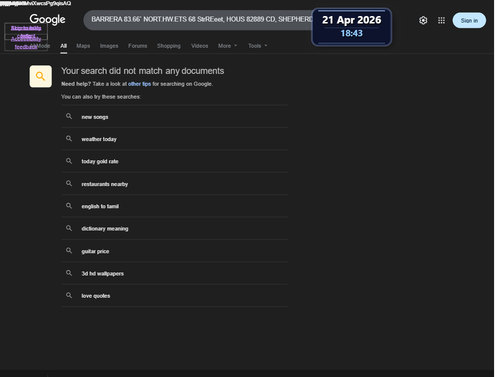Click the Google logo
500x377 pixels.
(47, 20)
